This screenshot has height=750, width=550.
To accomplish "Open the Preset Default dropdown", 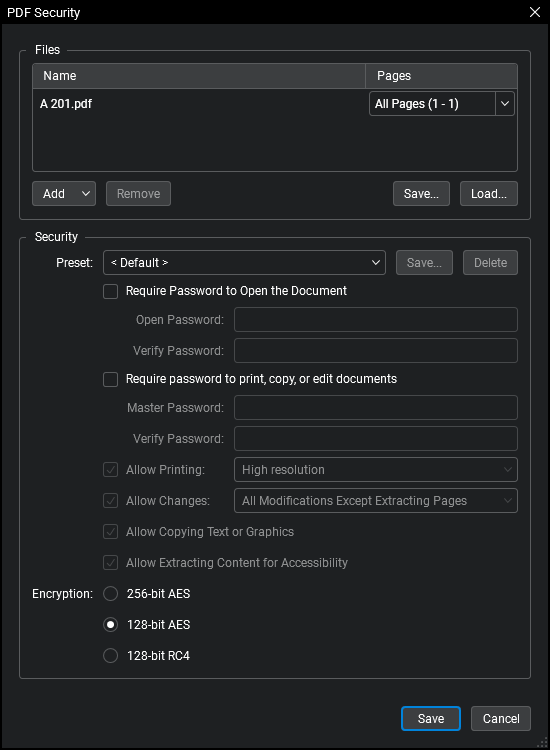I will click(x=244, y=263).
